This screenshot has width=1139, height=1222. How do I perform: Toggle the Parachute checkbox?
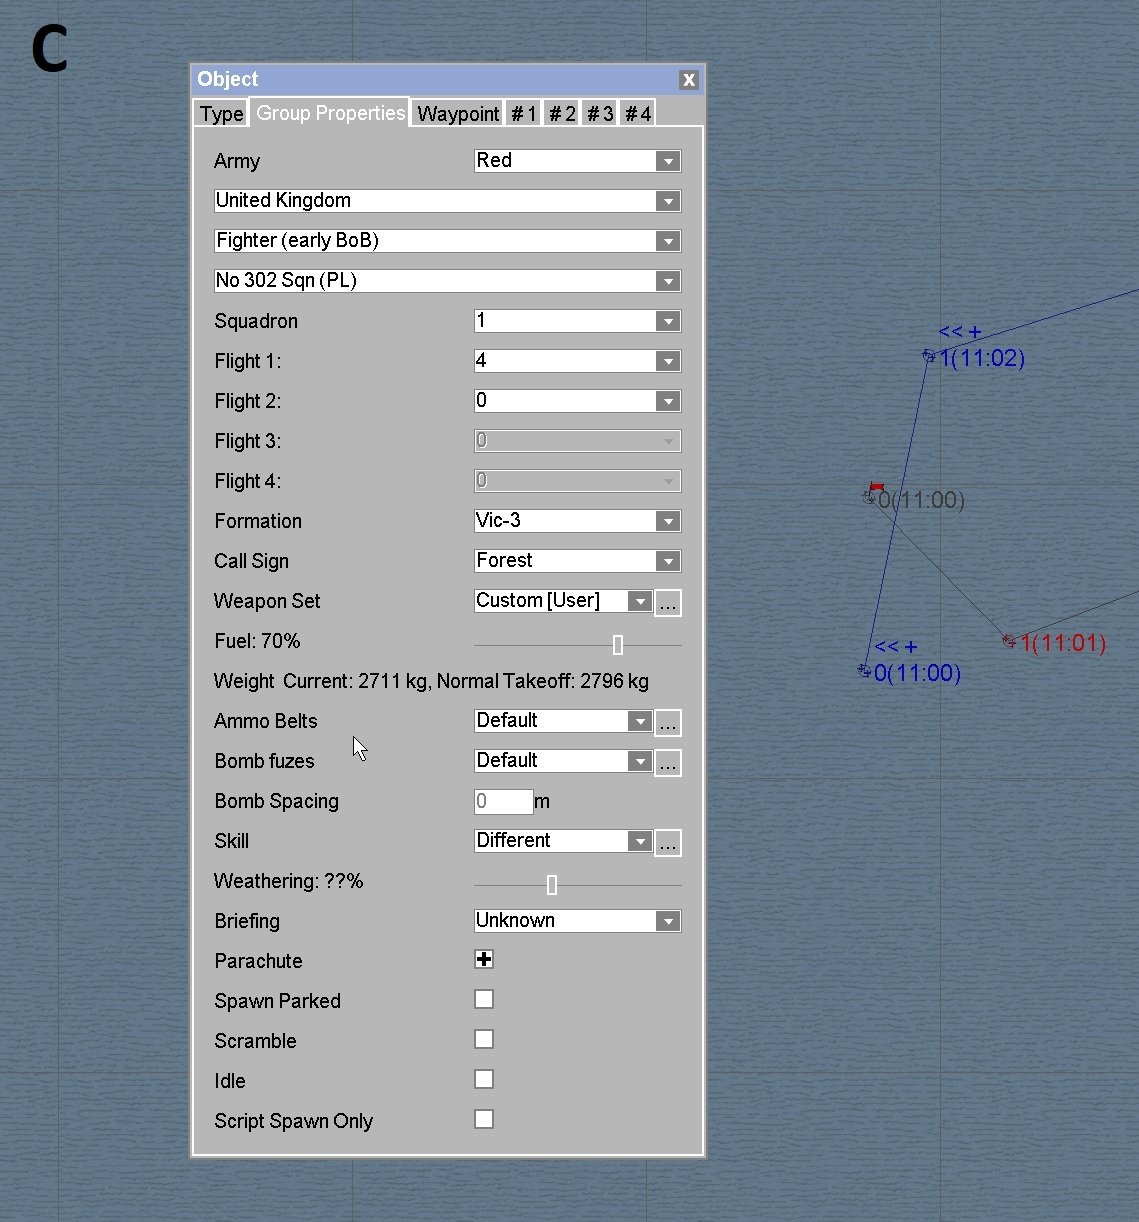click(x=484, y=960)
